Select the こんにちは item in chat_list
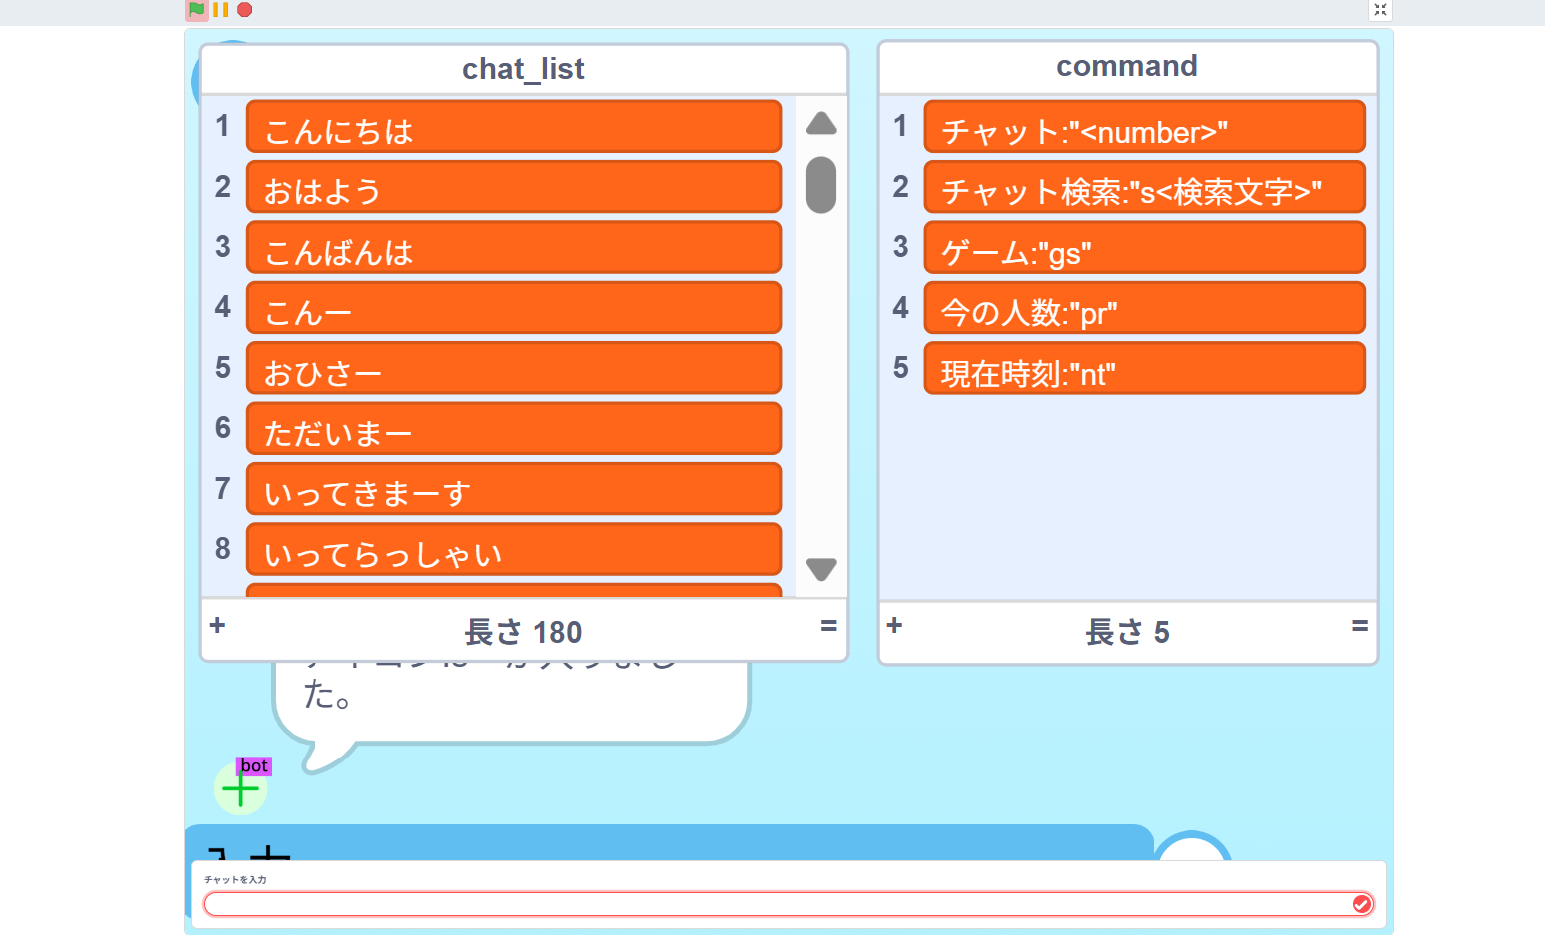1545x935 pixels. pos(513,127)
